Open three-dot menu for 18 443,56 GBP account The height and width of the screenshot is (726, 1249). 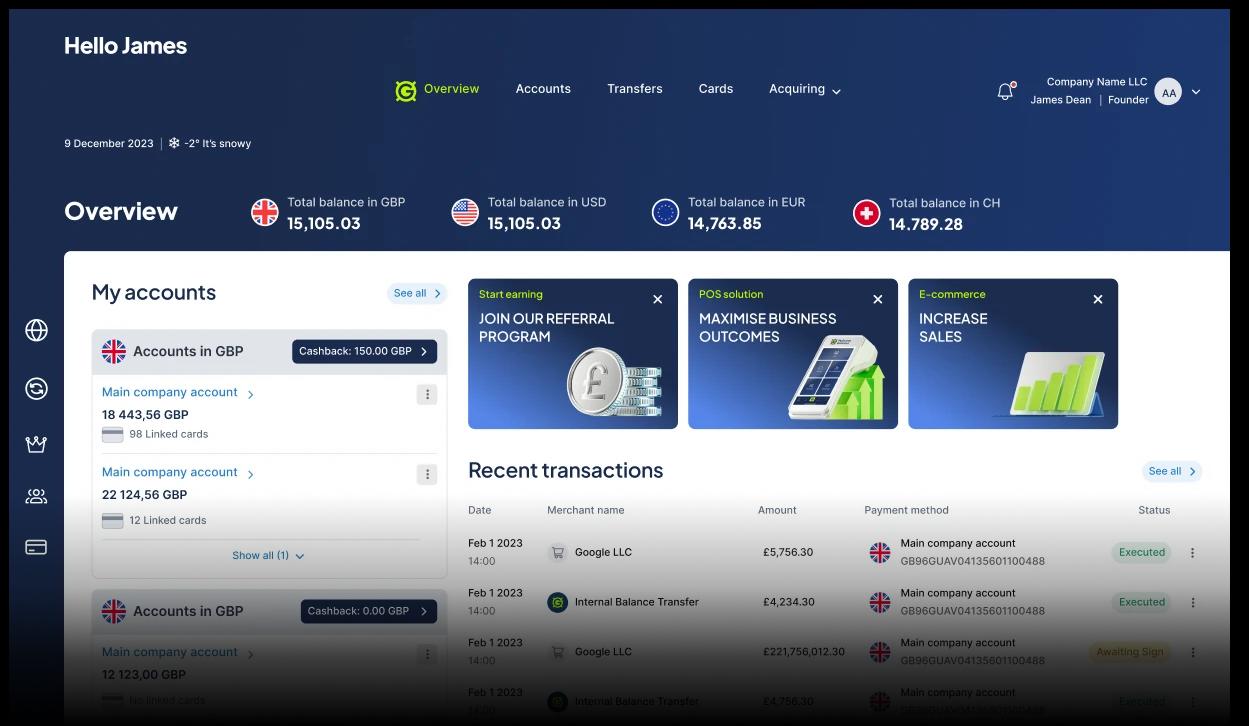[427, 395]
